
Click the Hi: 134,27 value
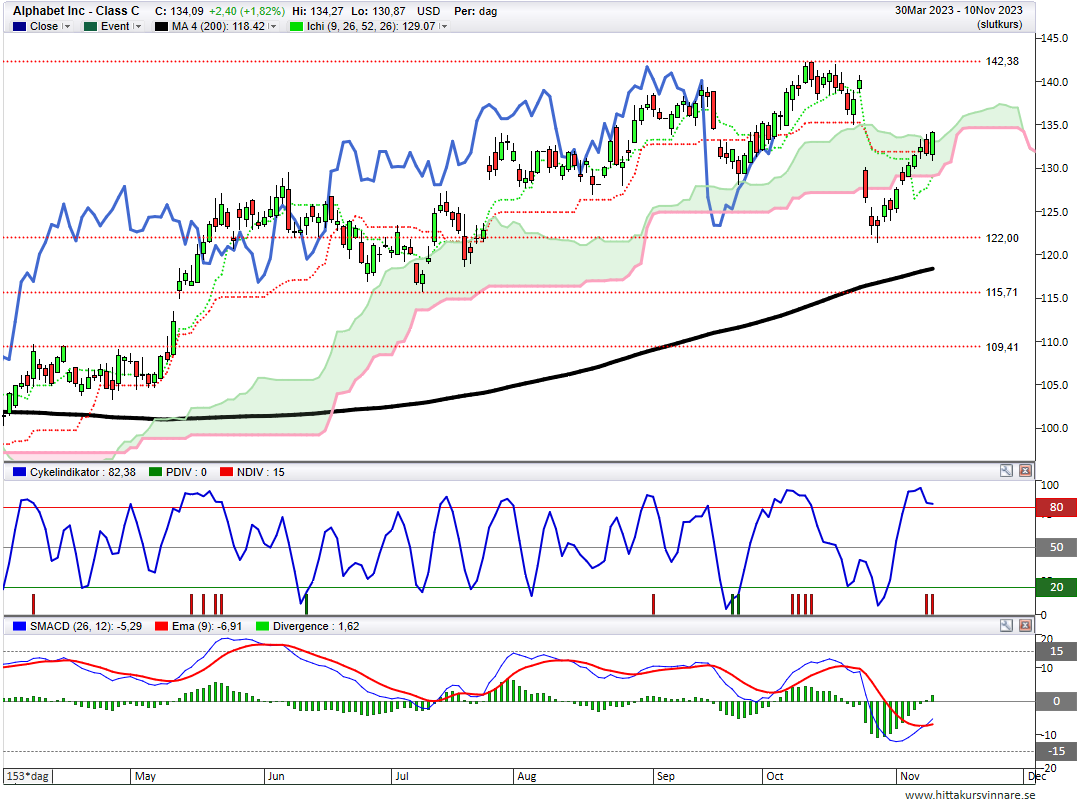tap(317, 11)
